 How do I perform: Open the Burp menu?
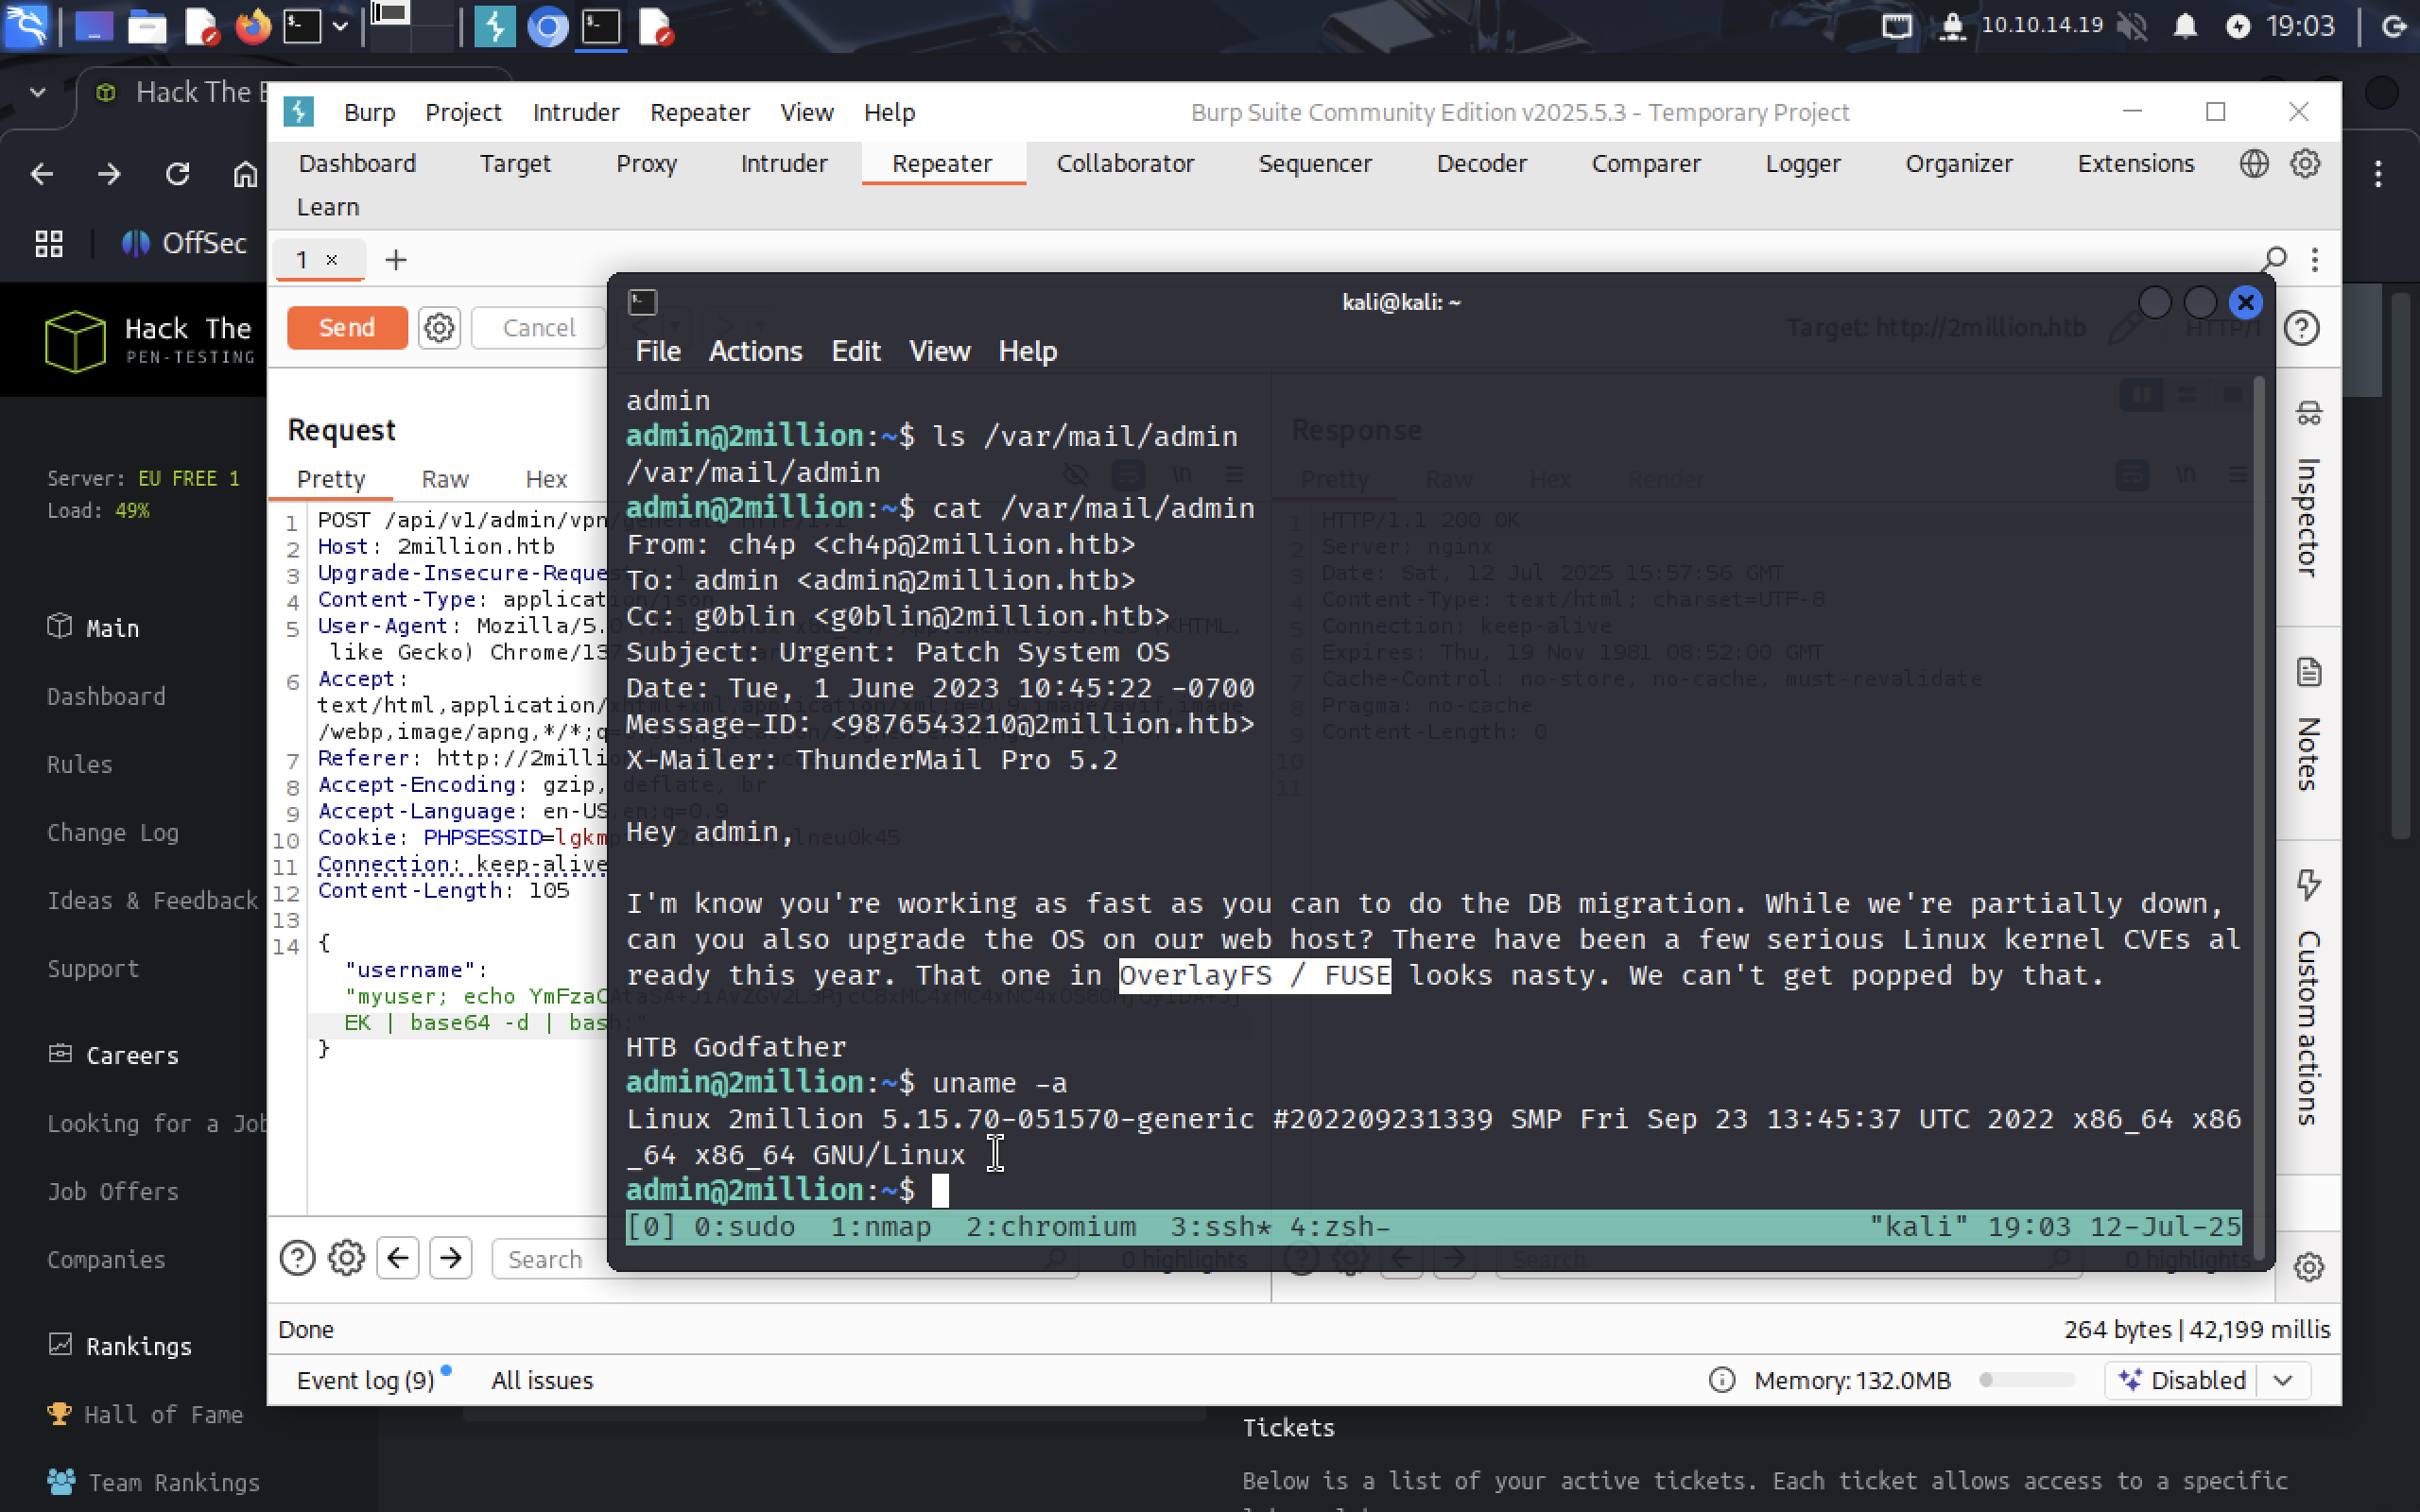point(369,112)
